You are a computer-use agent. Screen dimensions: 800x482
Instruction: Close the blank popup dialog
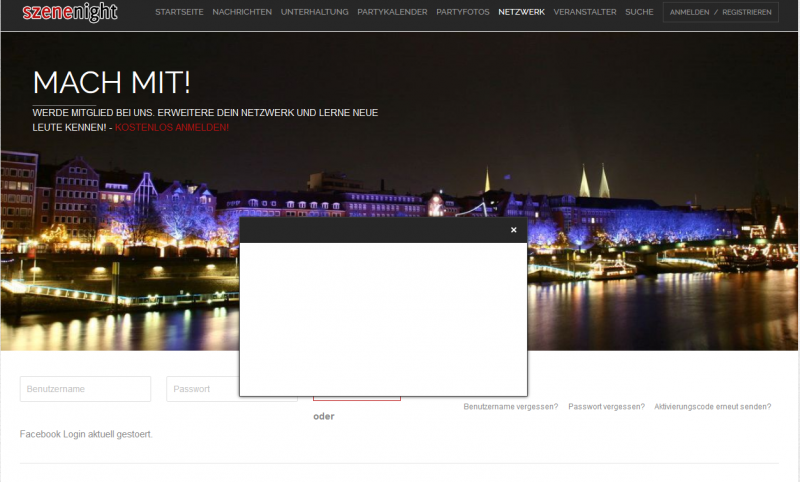tap(513, 230)
